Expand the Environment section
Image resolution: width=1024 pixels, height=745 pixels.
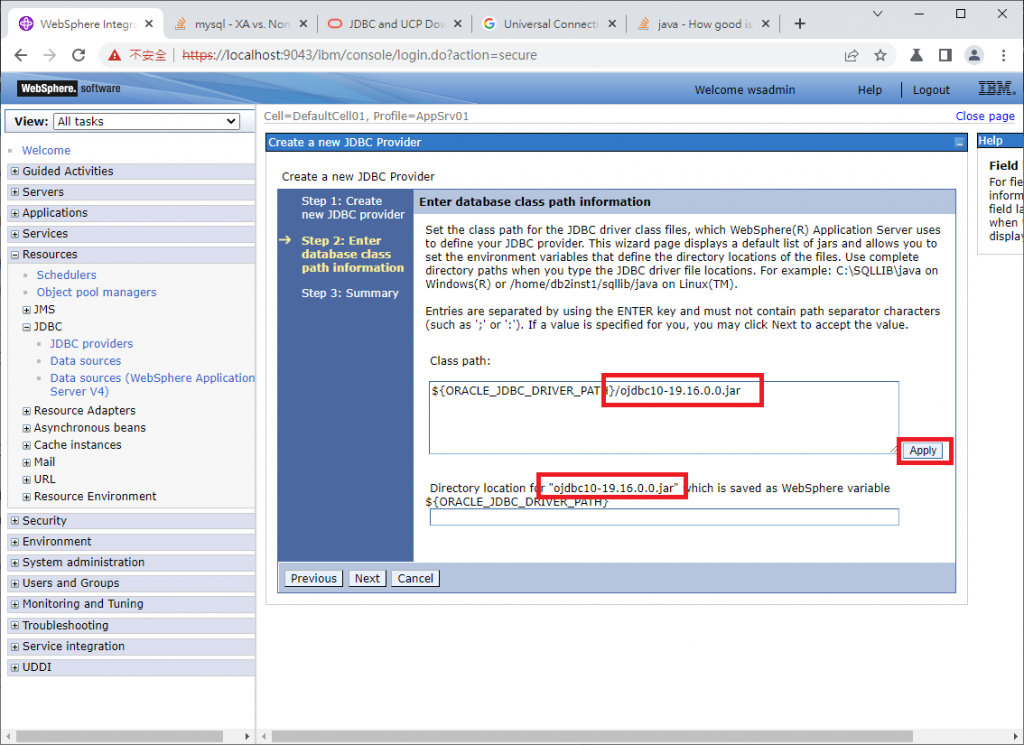click(15, 541)
